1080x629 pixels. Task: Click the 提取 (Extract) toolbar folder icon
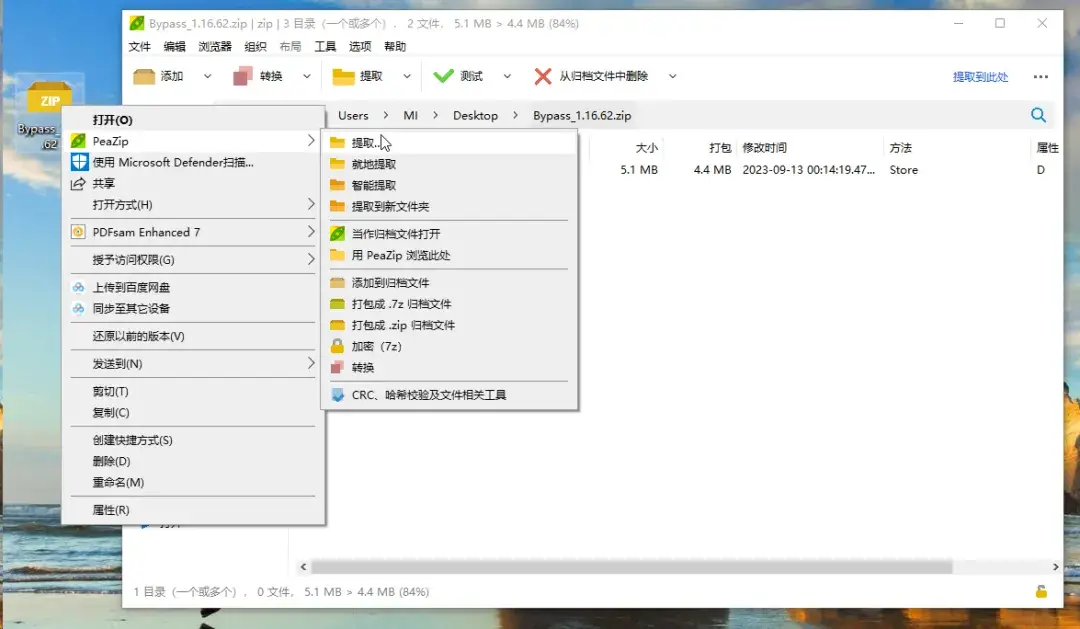point(343,76)
